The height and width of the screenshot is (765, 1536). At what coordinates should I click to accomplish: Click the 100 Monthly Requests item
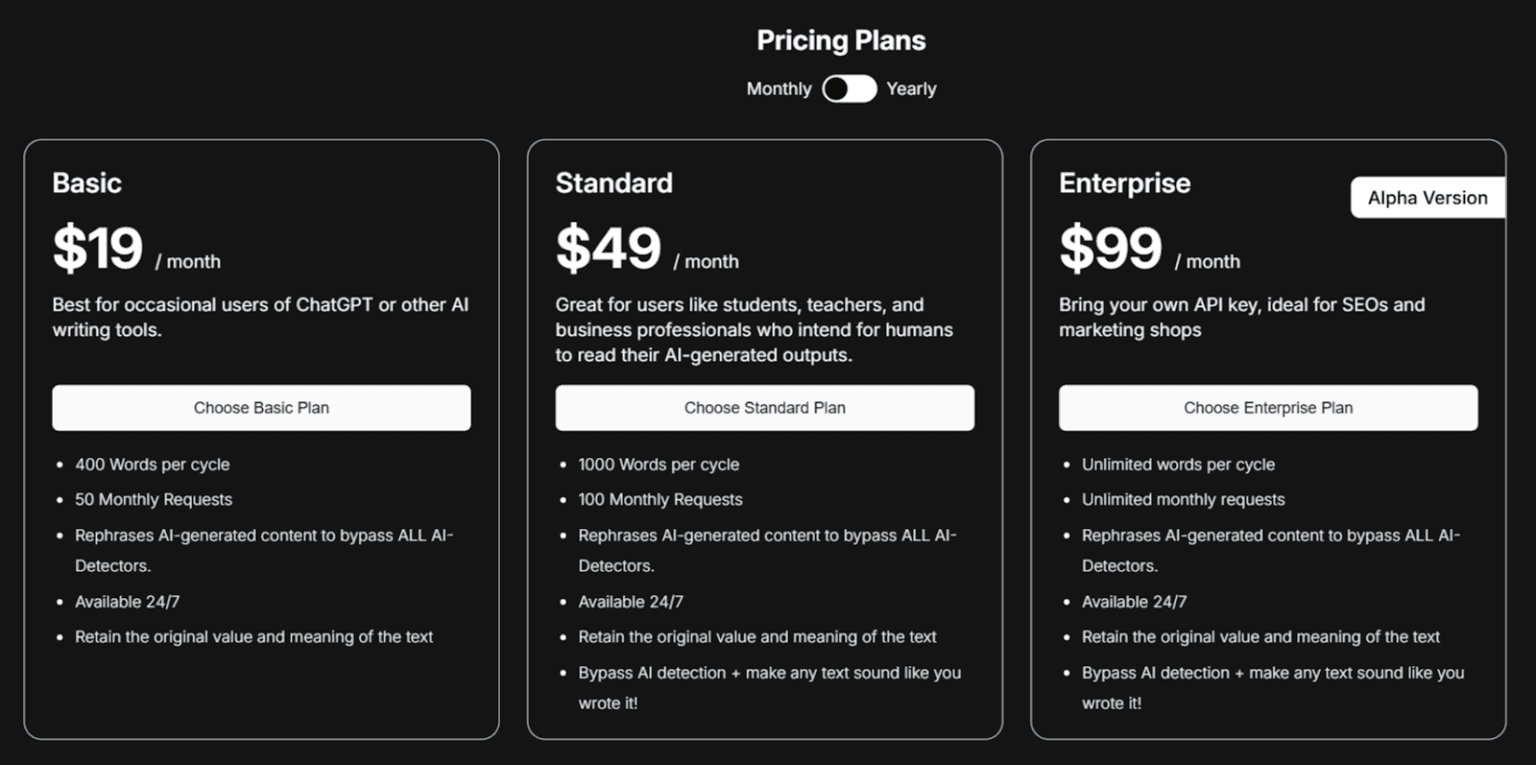pos(660,500)
